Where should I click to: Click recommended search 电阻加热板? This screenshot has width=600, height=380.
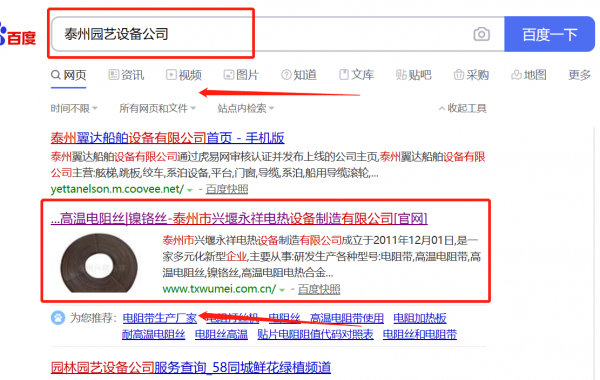tap(420, 318)
